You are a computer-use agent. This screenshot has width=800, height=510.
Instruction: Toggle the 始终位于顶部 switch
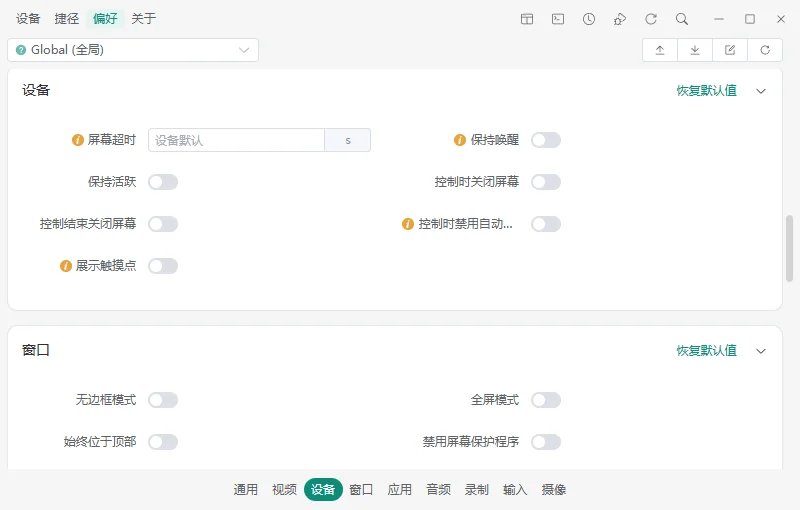[163, 442]
